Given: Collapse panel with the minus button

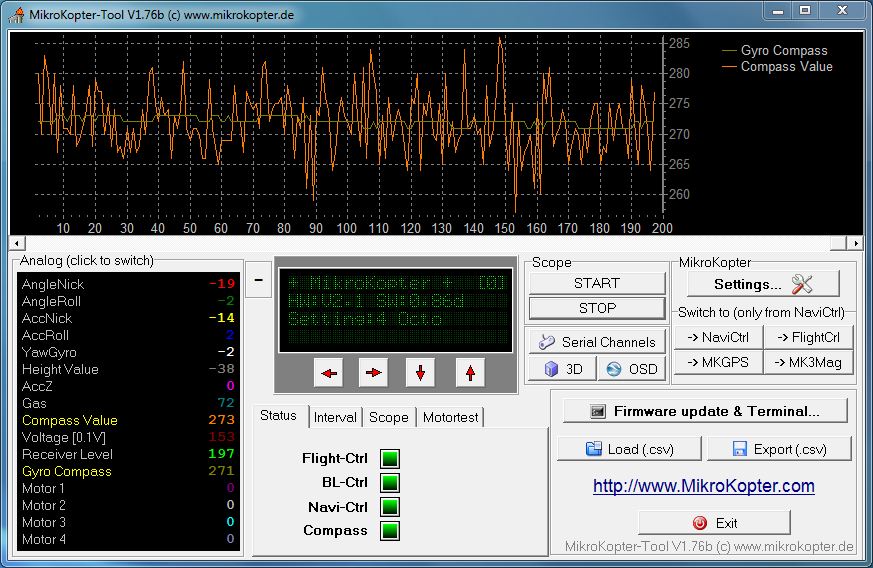Looking at the screenshot, I should [257, 280].
